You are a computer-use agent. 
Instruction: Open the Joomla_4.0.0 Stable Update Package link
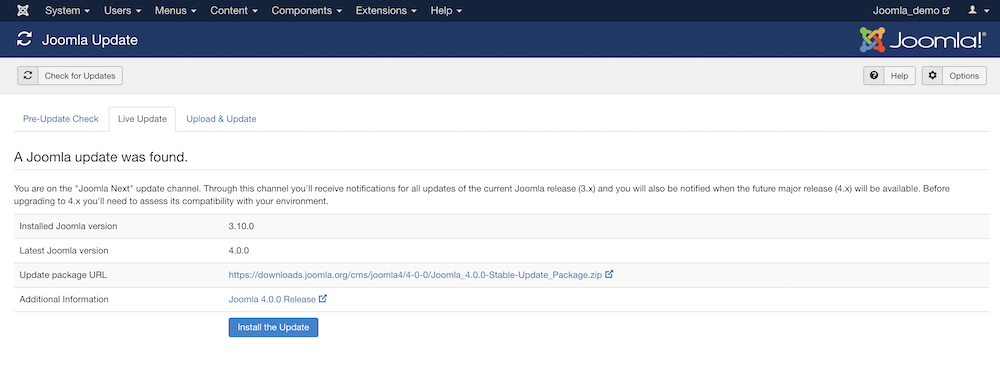[x=415, y=275]
